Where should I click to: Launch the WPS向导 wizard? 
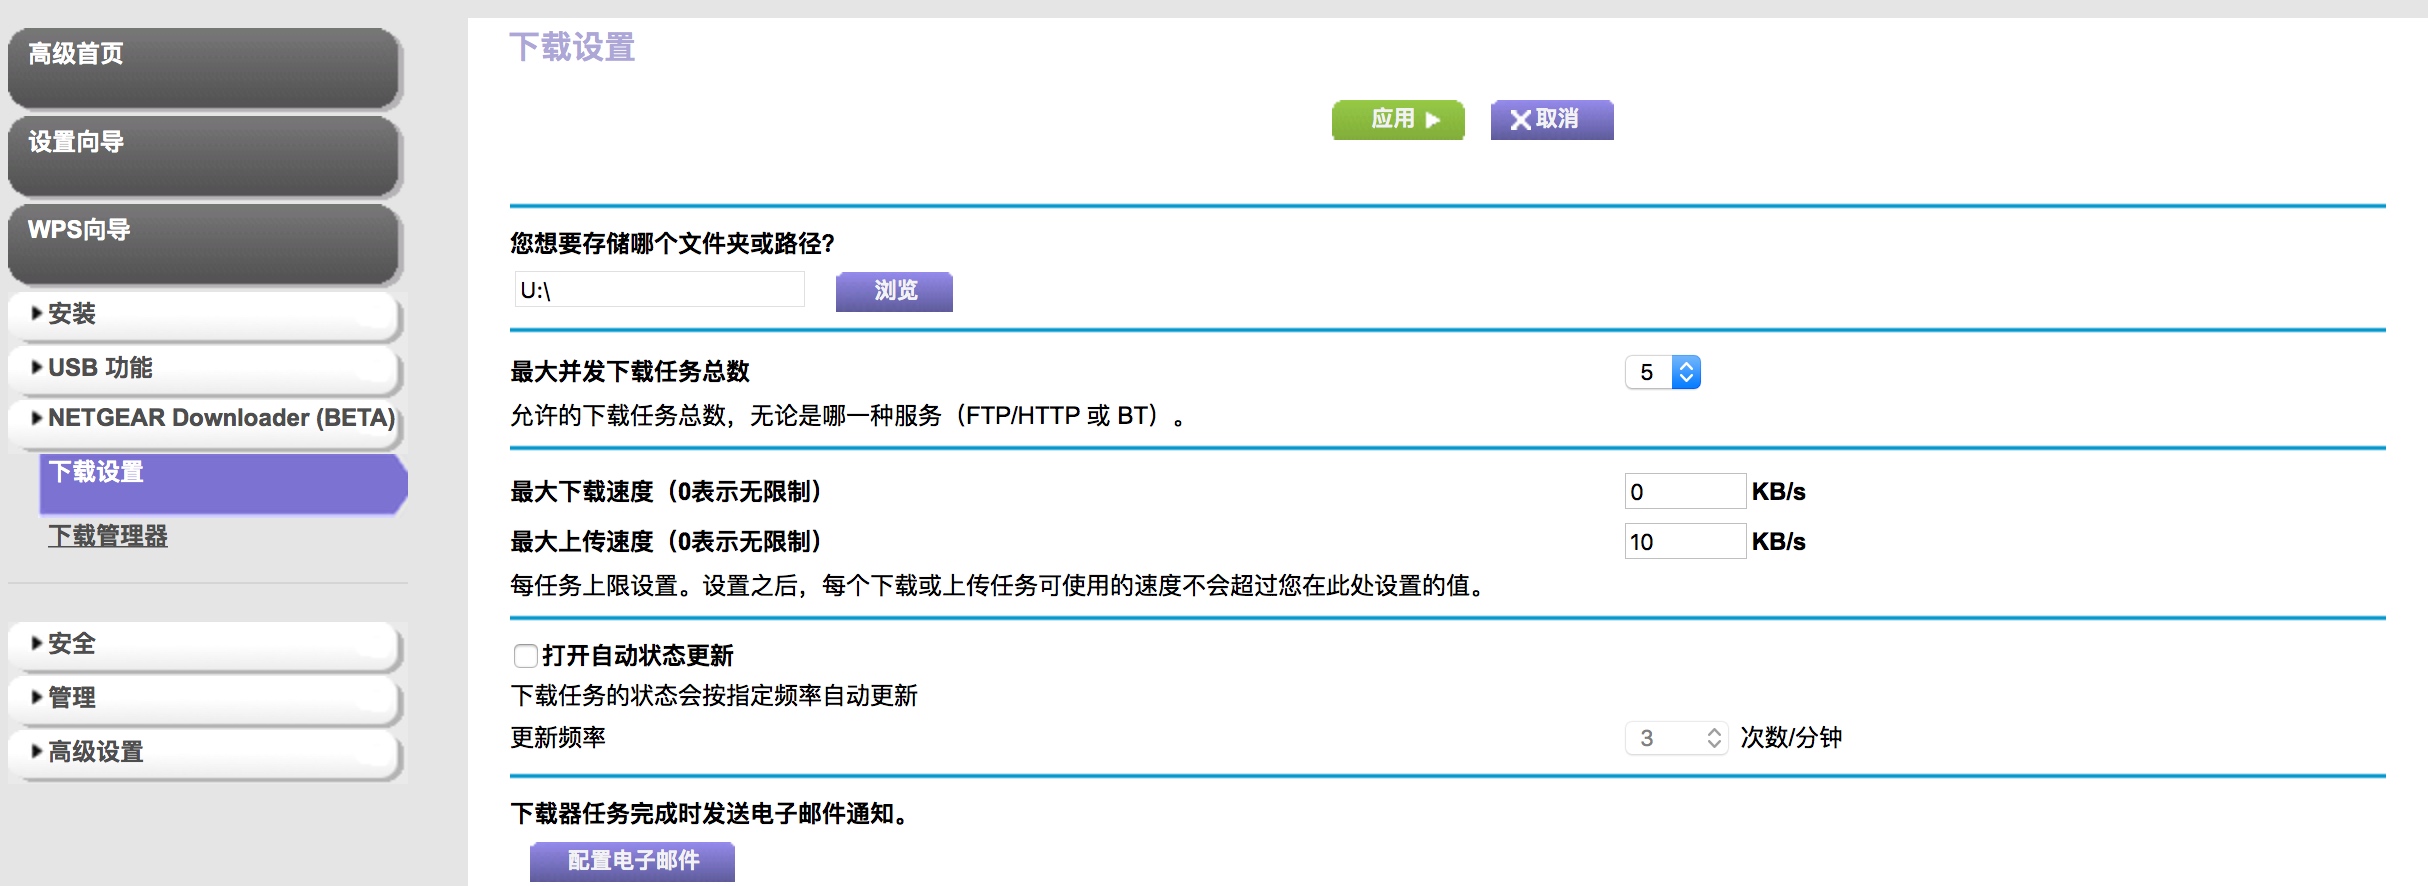pyautogui.click(x=204, y=244)
